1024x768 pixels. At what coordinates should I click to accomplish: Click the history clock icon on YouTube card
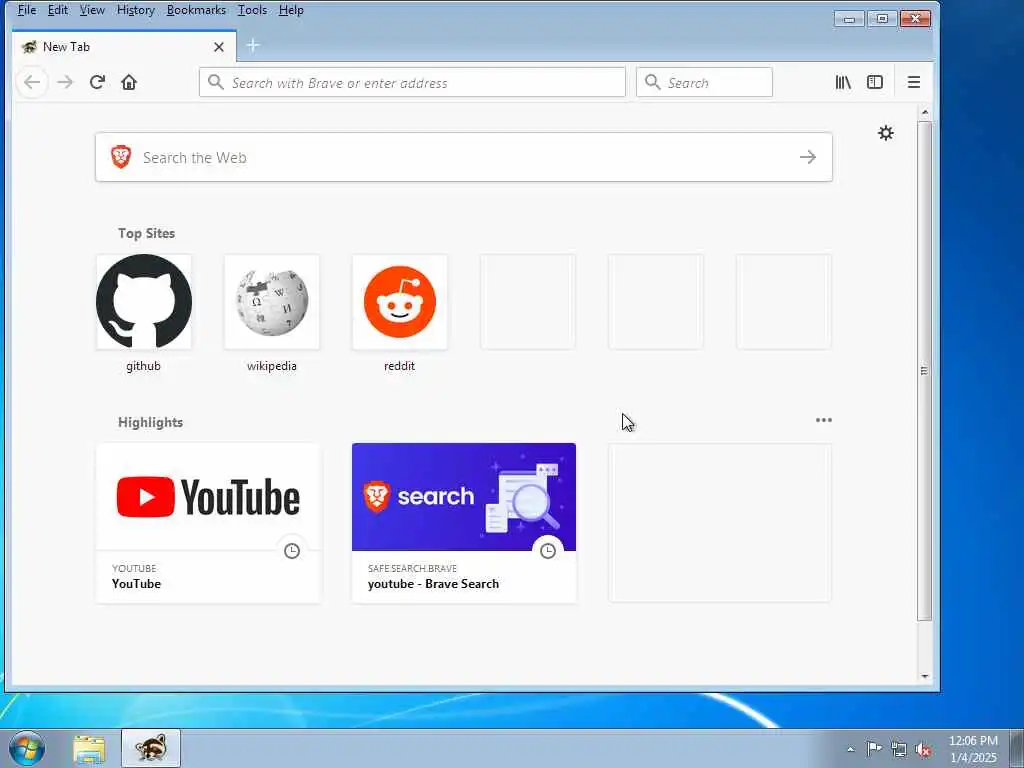point(292,551)
